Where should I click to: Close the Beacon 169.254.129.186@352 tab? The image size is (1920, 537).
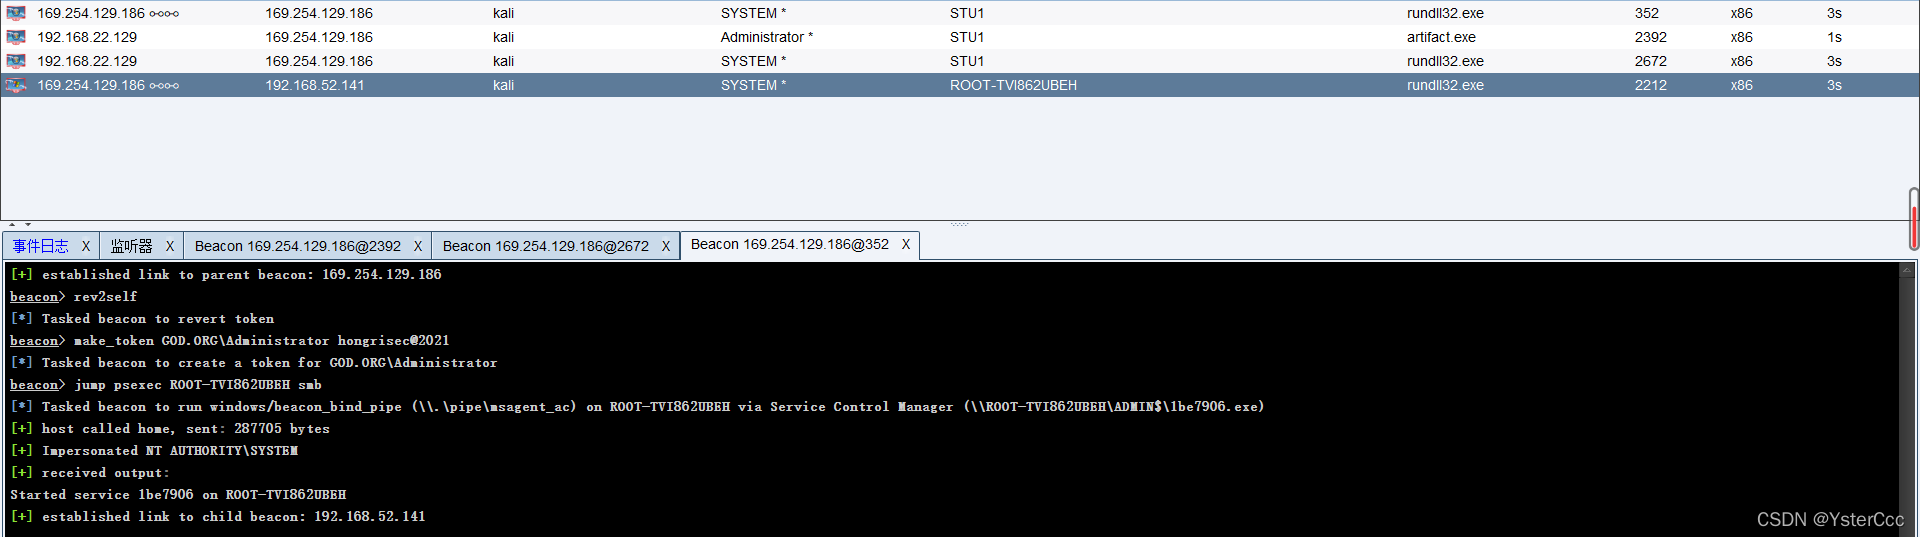tap(906, 244)
